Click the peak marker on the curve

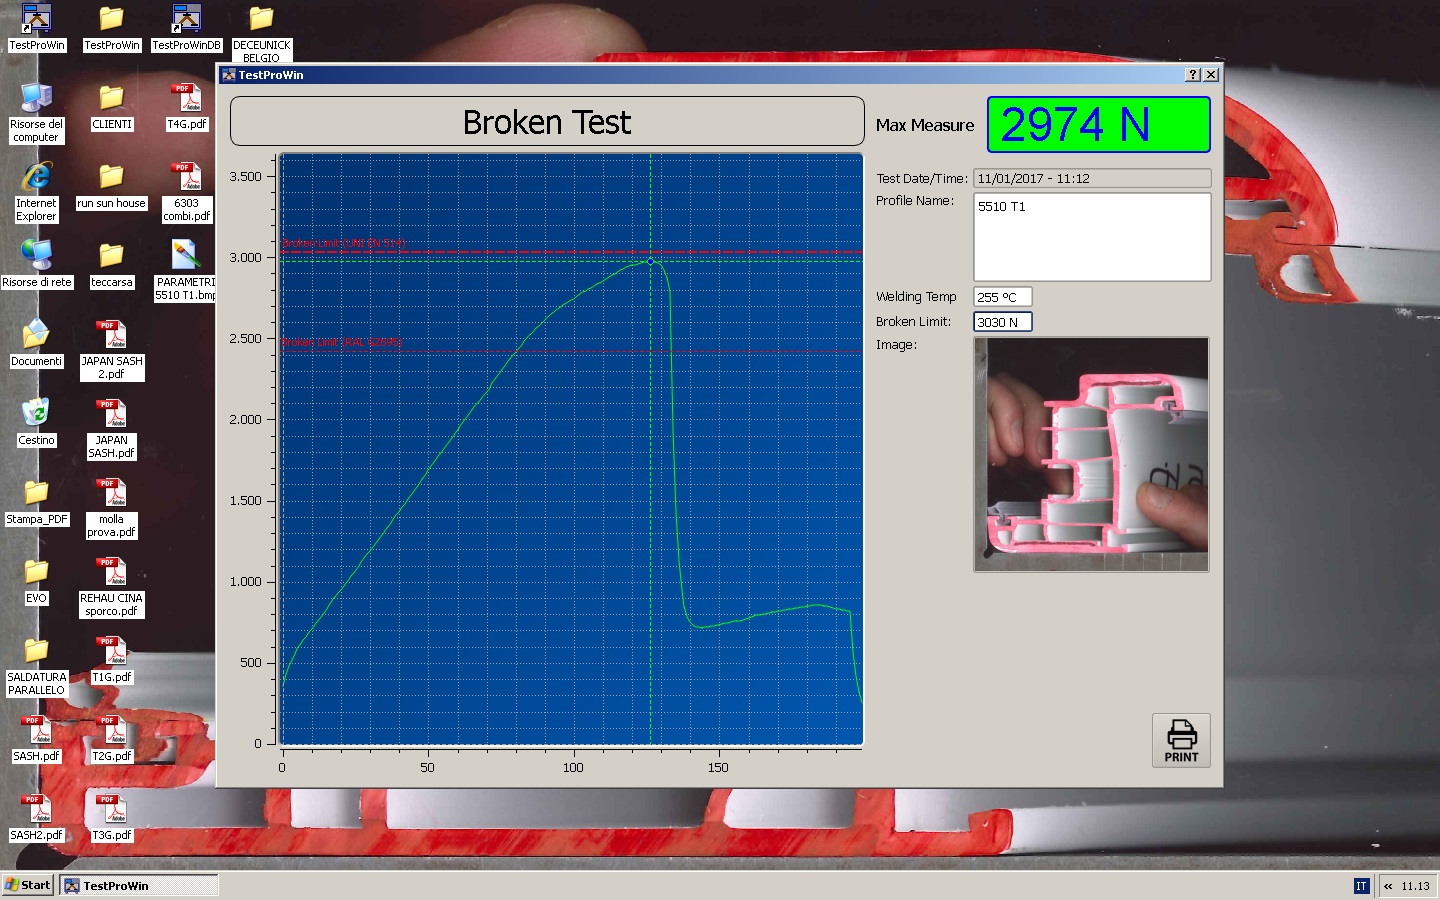tap(651, 261)
